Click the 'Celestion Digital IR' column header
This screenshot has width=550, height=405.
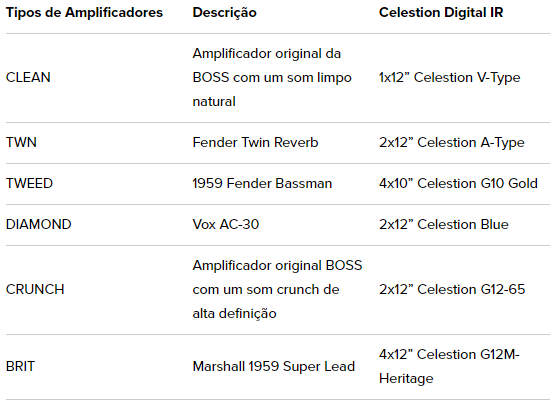click(x=441, y=13)
